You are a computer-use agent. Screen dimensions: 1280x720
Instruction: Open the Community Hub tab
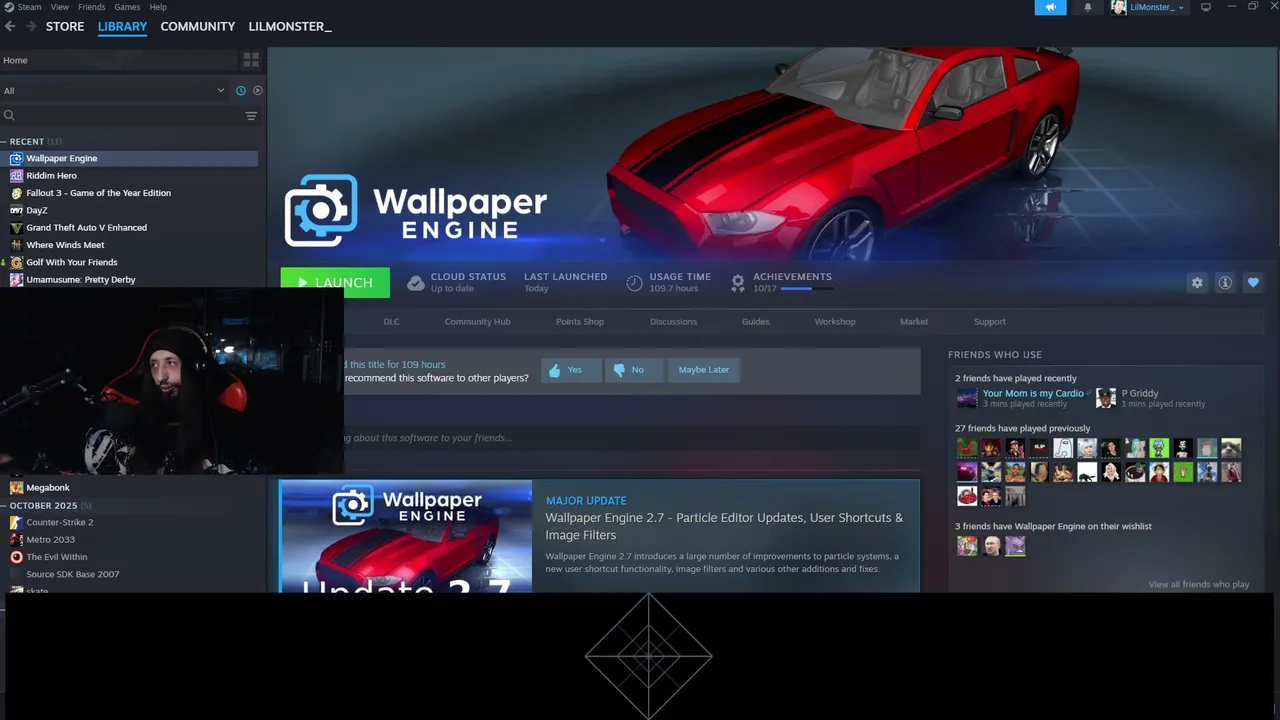(x=477, y=322)
